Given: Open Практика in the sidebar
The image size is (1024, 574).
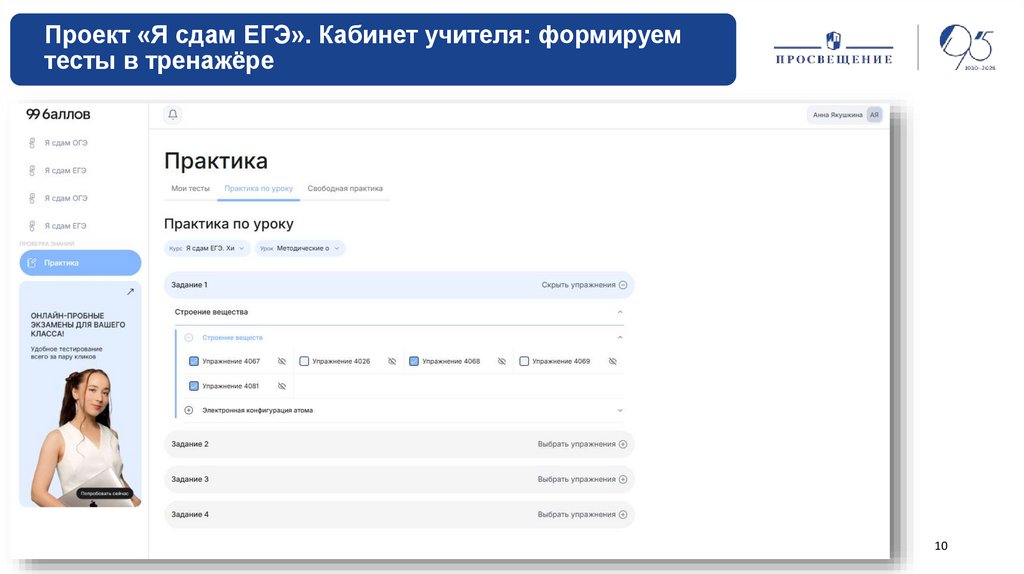Looking at the screenshot, I should (x=80, y=263).
